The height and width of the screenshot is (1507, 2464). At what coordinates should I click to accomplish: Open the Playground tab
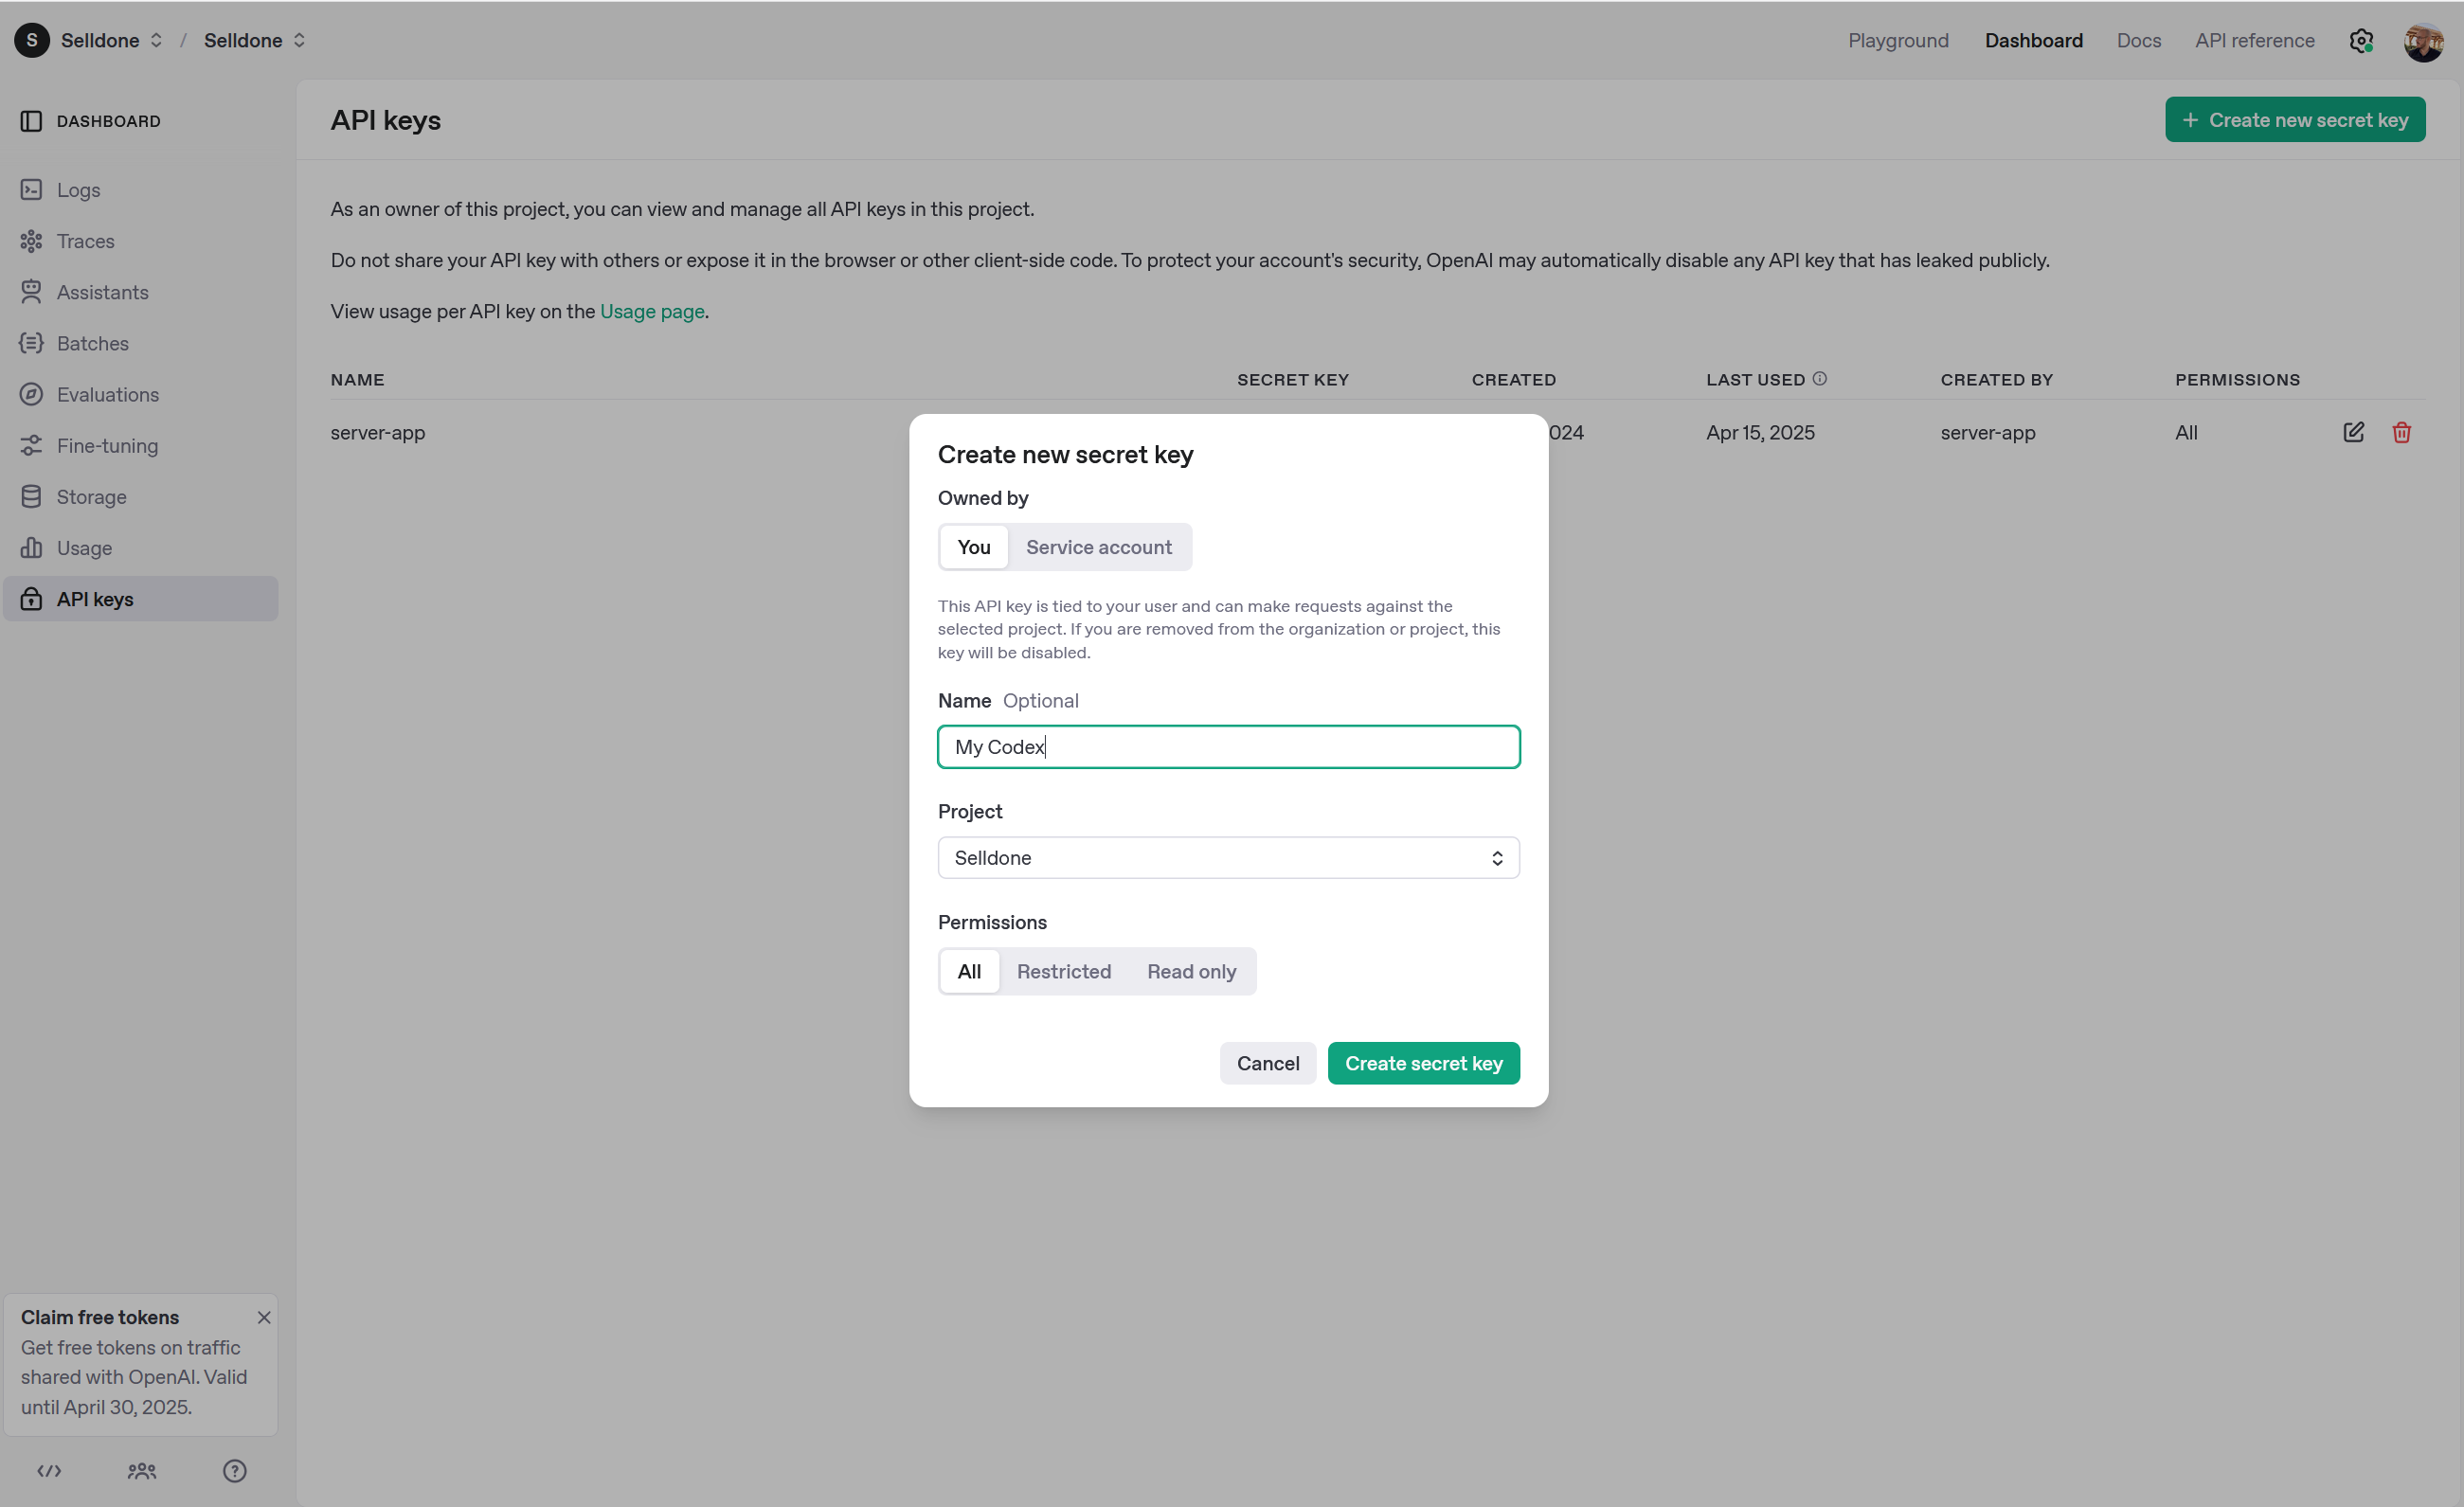(x=1897, y=40)
